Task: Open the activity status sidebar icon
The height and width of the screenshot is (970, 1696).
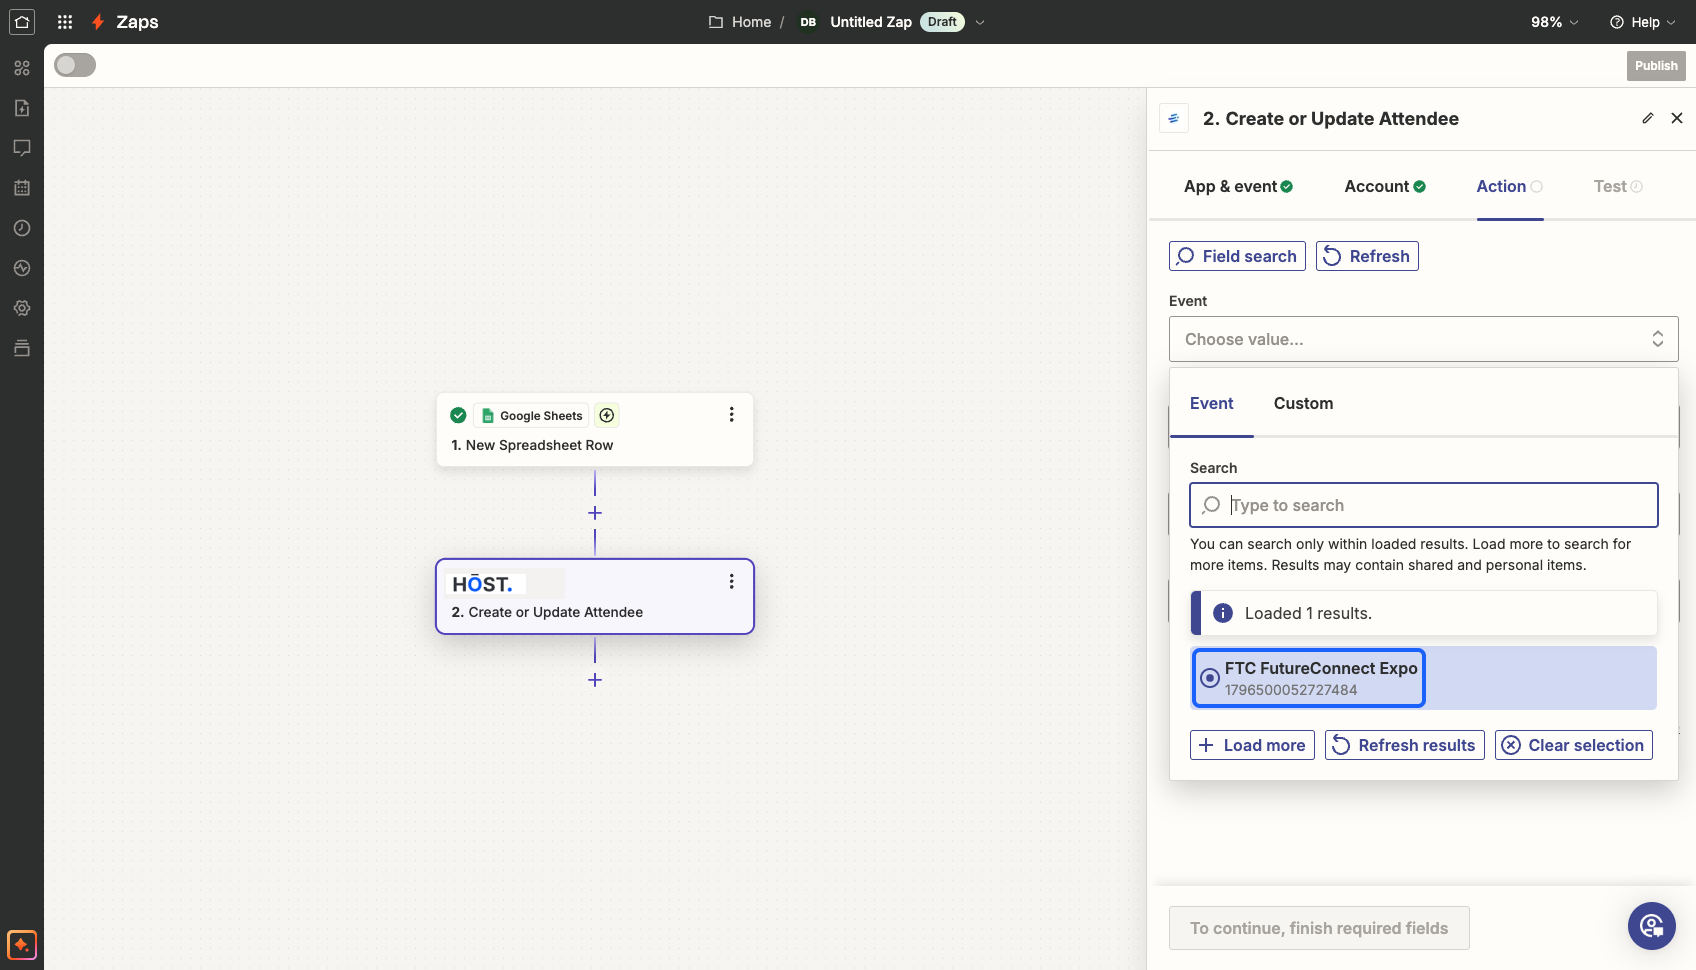Action: 22,268
